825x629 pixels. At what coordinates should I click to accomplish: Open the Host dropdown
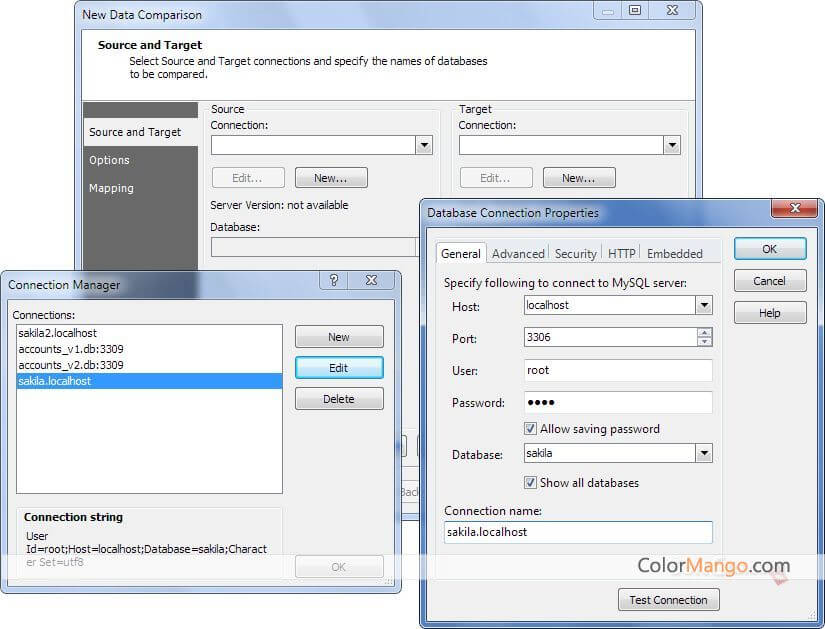[703, 305]
